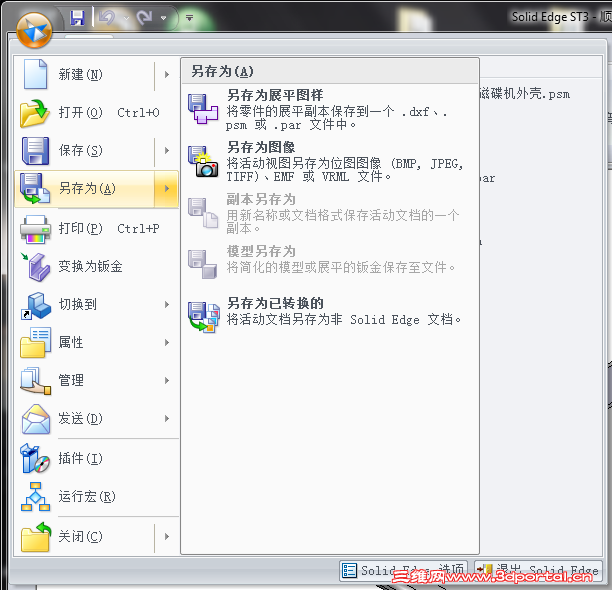Click the 运行宏(R) flowchart icon
This screenshot has width=612, height=590.
[x=36, y=497]
